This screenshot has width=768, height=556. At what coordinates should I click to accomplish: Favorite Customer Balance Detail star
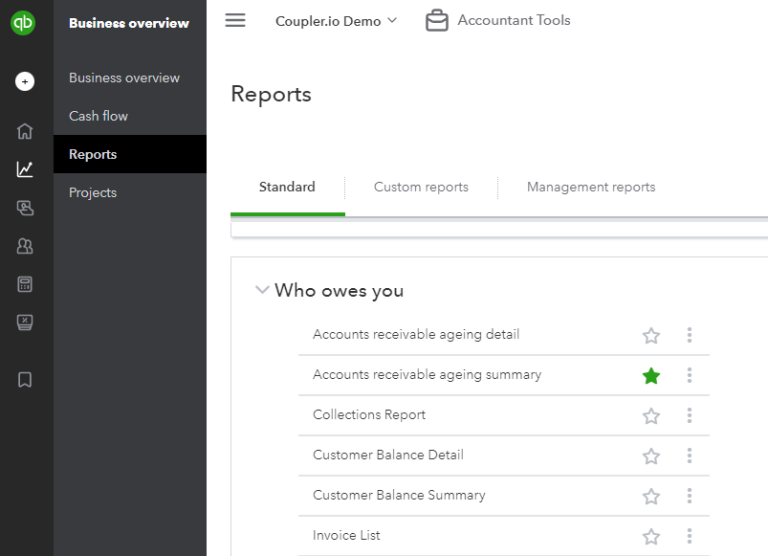coord(651,456)
